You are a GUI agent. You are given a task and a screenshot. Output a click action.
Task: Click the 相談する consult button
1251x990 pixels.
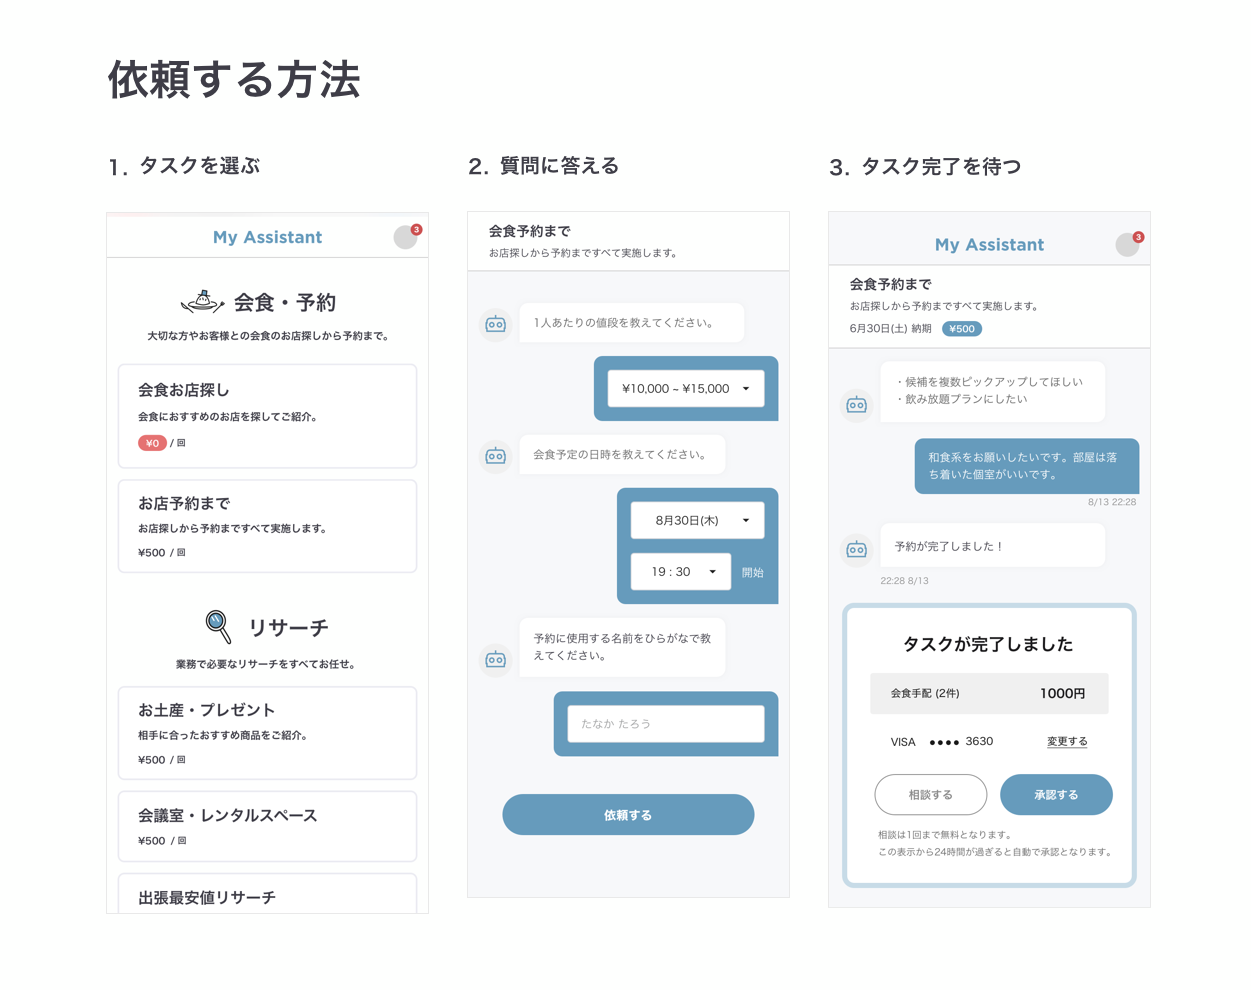point(930,795)
